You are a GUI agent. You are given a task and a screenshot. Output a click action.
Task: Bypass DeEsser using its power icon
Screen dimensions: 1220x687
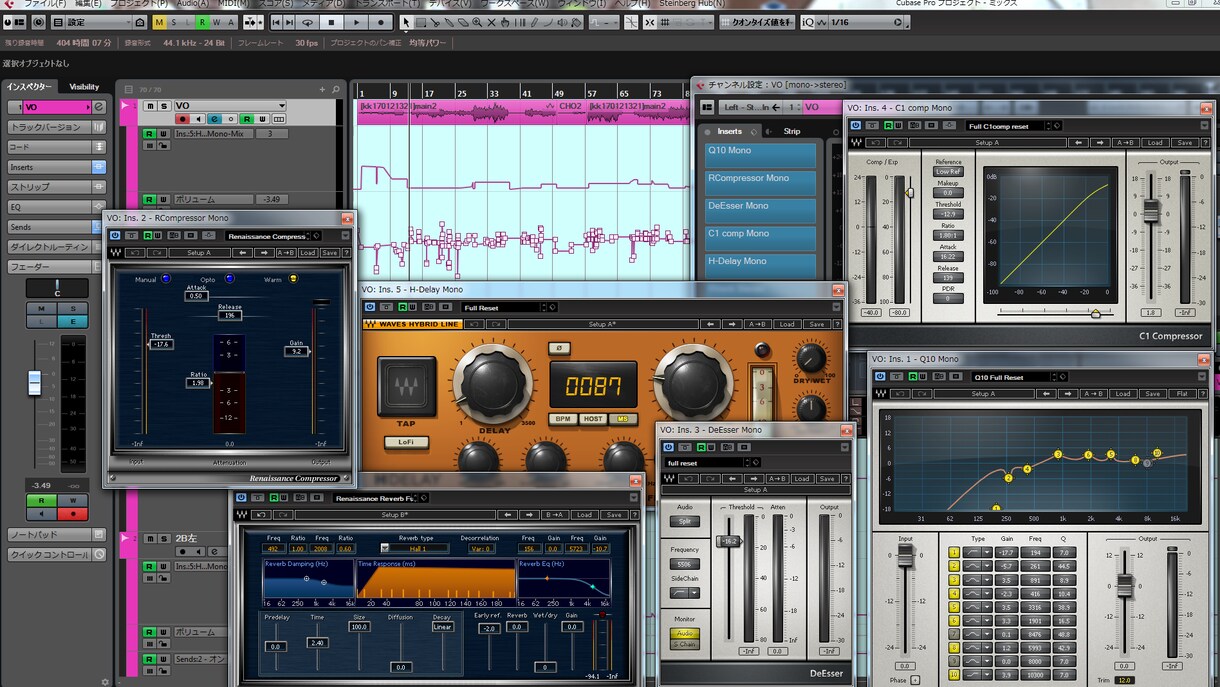click(668, 447)
